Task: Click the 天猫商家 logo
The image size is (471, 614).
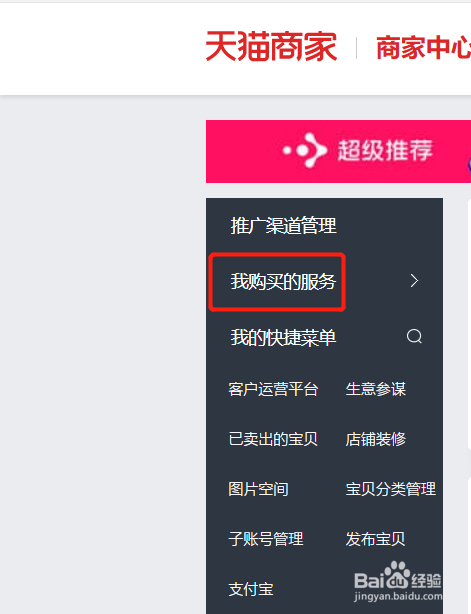Action: [x=271, y=47]
